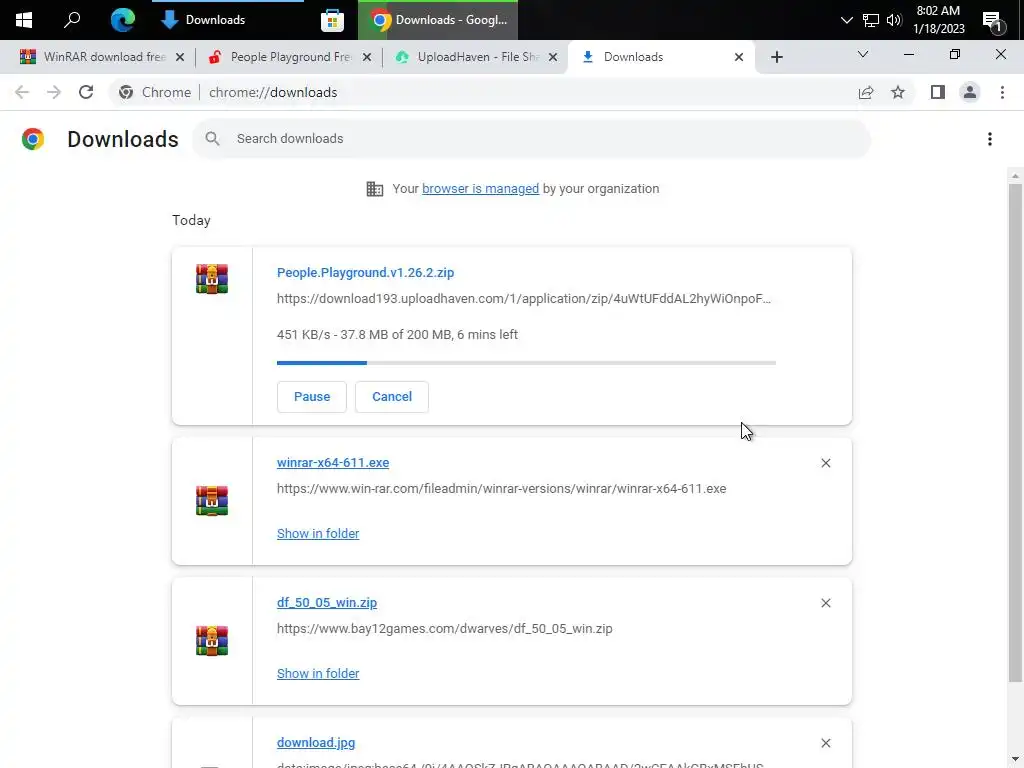Remove download.jpg from the list
This screenshot has width=1024, height=768.
[825, 743]
